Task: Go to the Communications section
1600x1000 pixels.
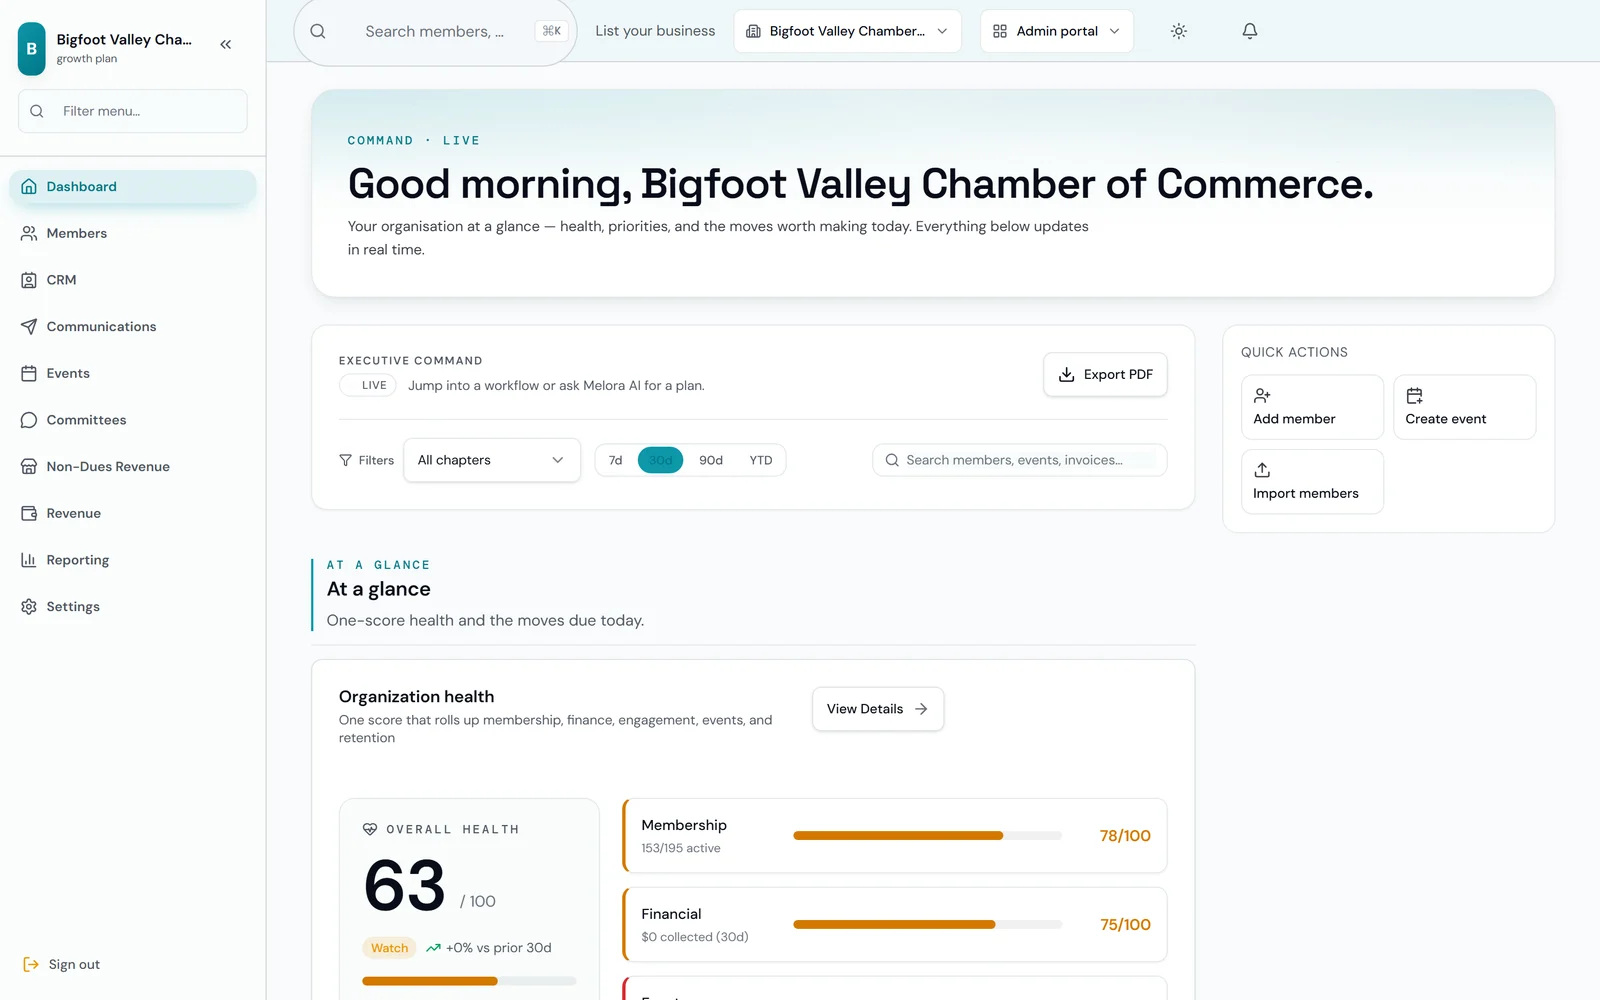Action: (132, 326)
